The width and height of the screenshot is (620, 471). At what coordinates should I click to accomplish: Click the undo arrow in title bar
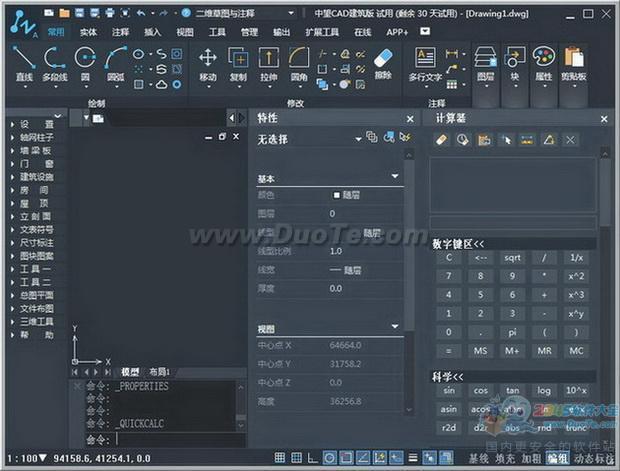tap(141, 13)
